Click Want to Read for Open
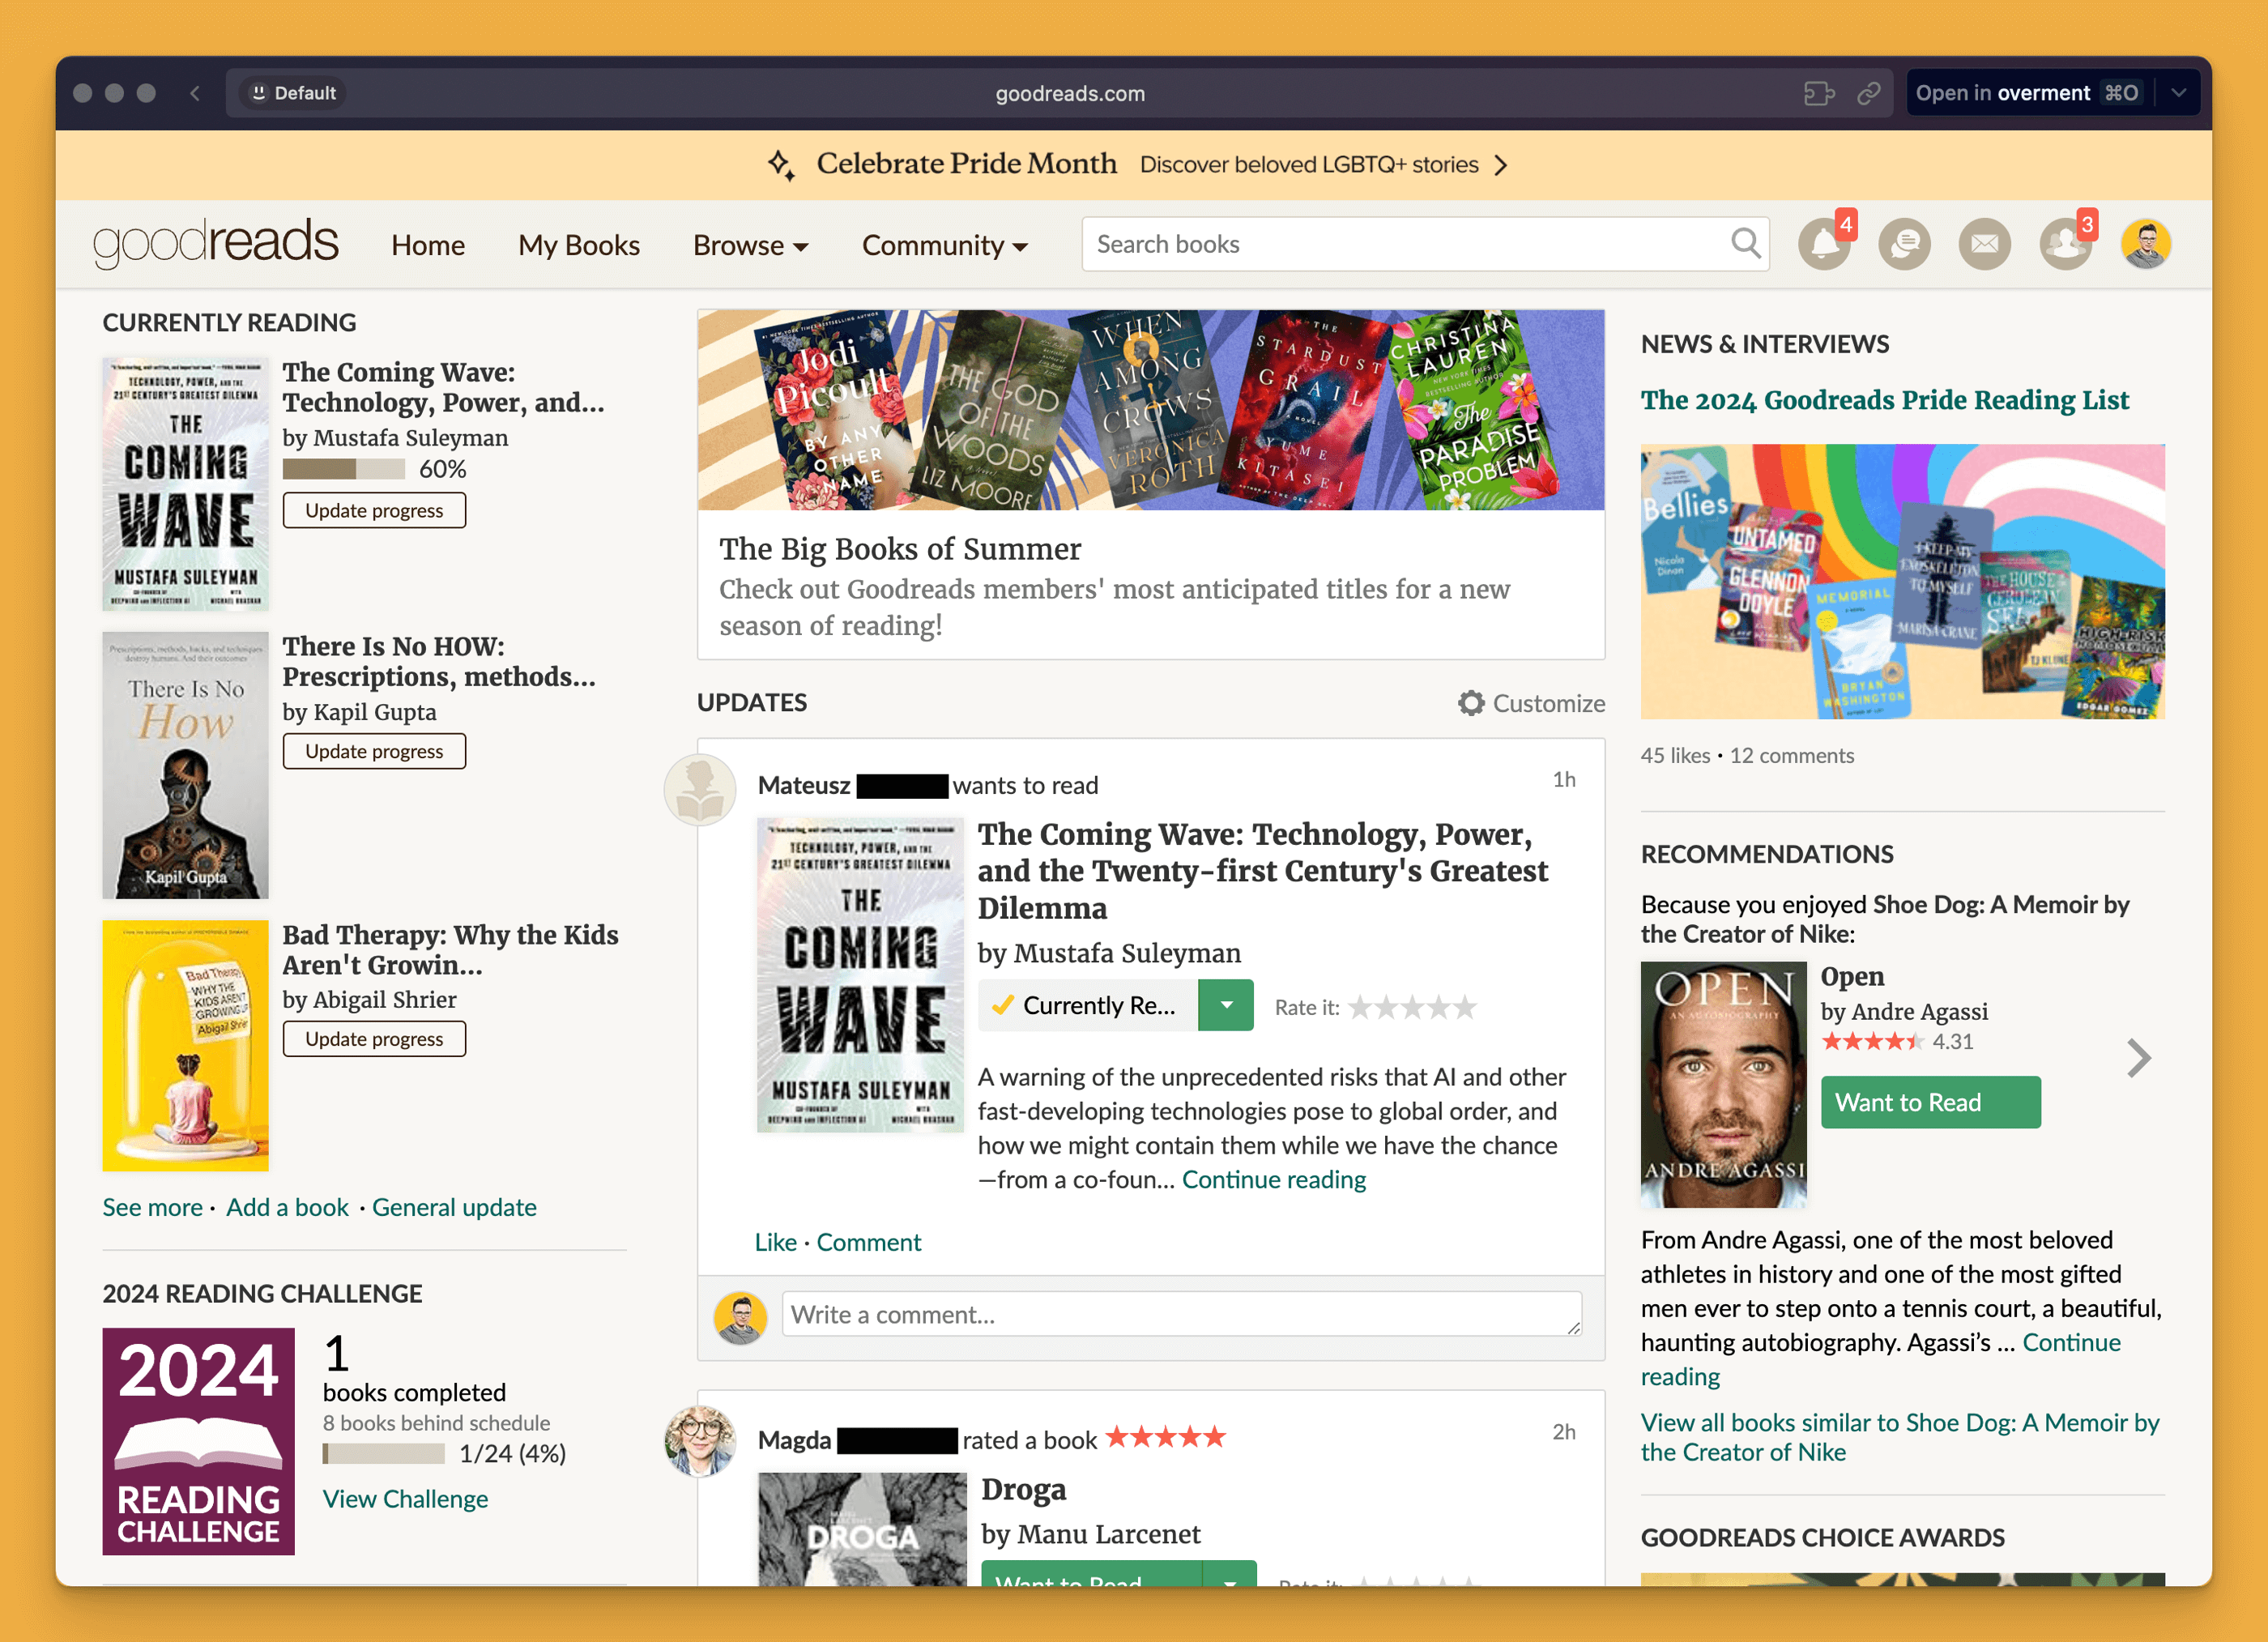 point(1929,1102)
